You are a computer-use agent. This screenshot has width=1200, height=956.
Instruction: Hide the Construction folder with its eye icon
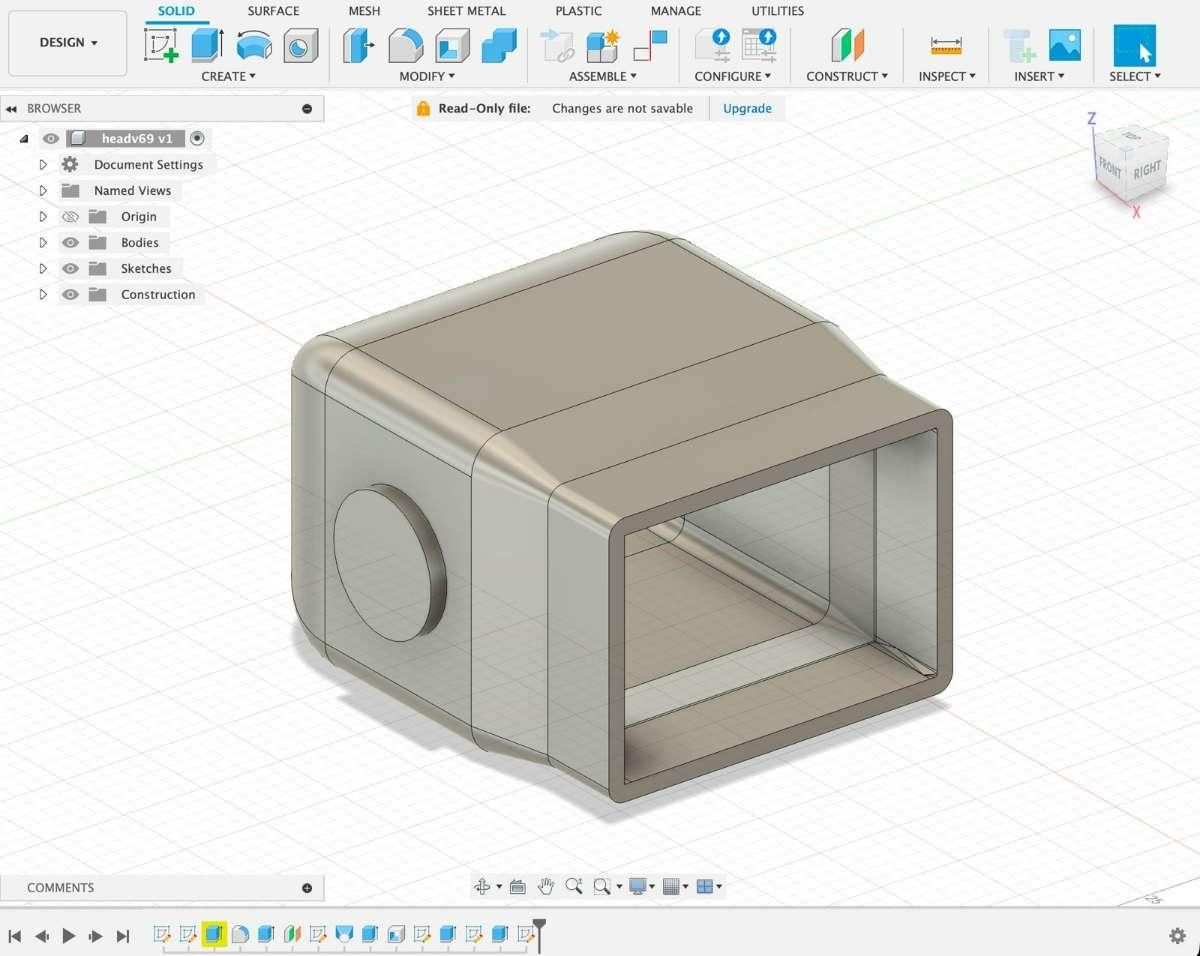point(70,294)
